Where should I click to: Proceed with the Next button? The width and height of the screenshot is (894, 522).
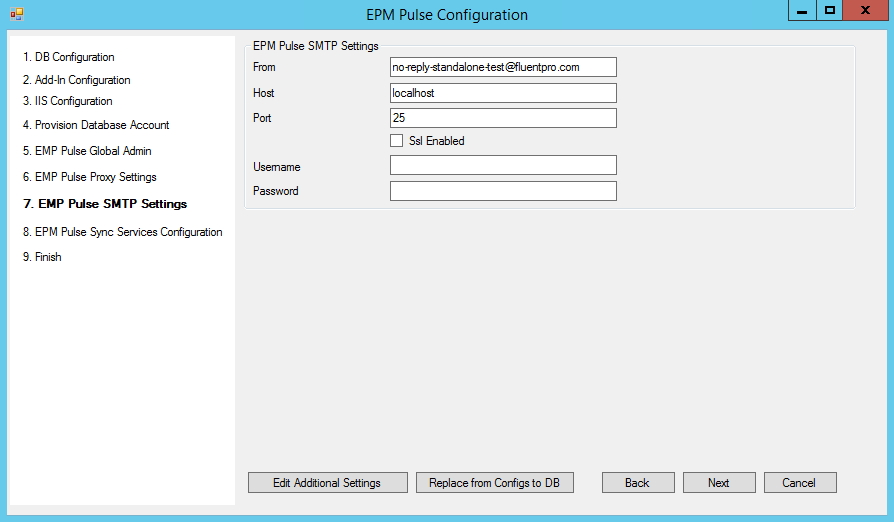point(719,483)
